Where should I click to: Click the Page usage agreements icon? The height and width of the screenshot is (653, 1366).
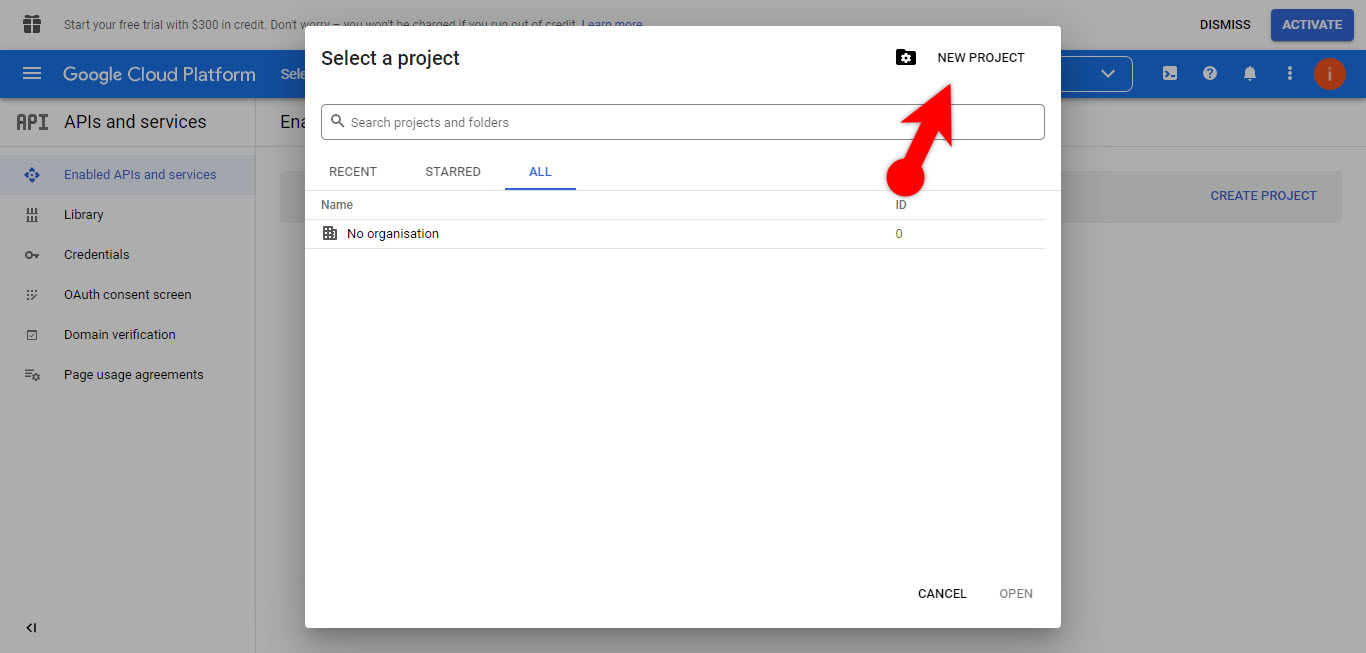(32, 375)
